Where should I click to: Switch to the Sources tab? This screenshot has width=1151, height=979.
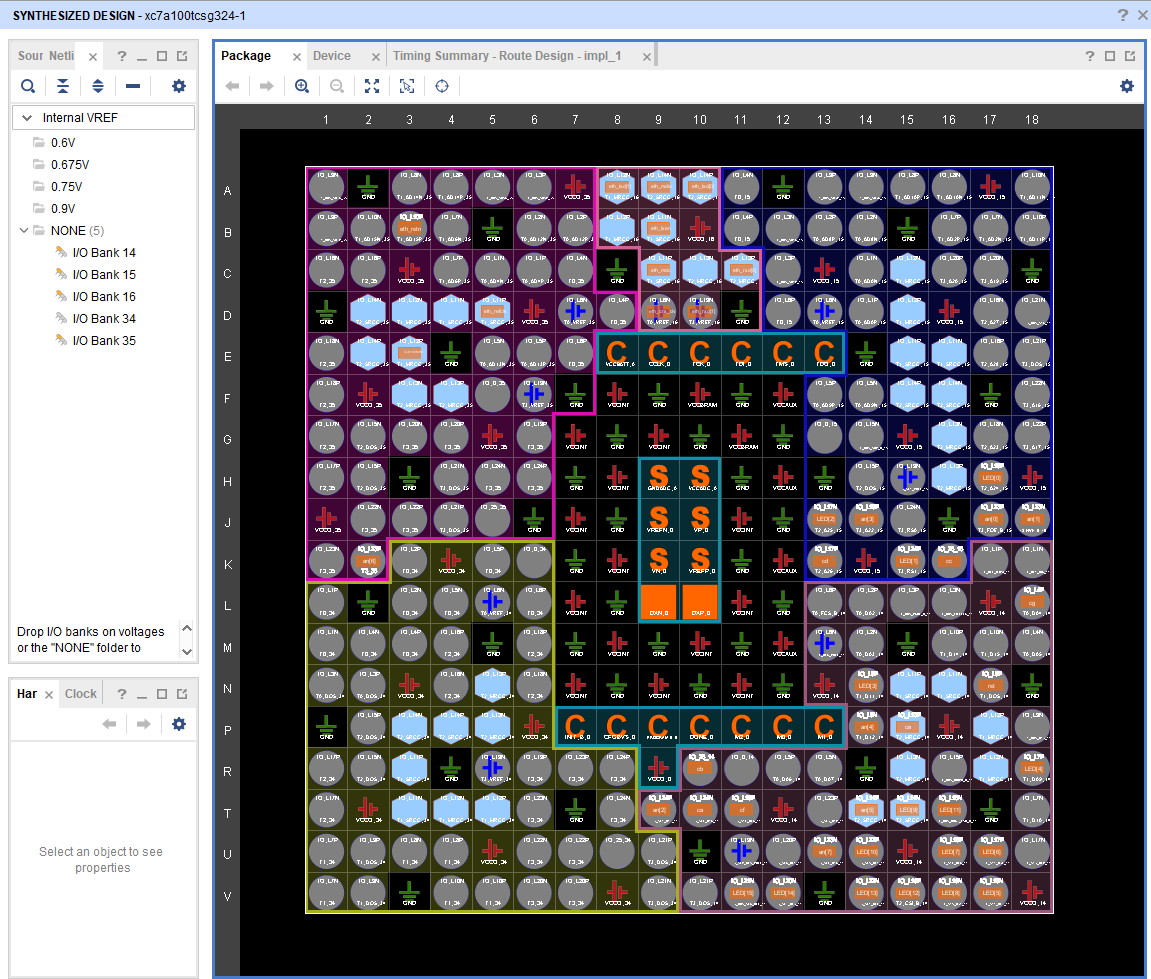31,56
